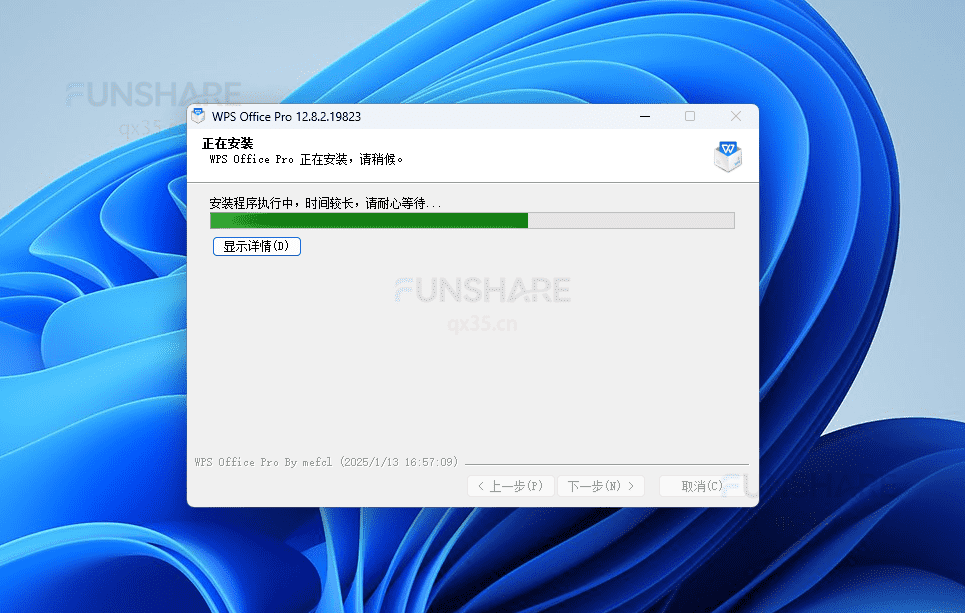Show installation details with 显示详情(D) button

click(257, 246)
